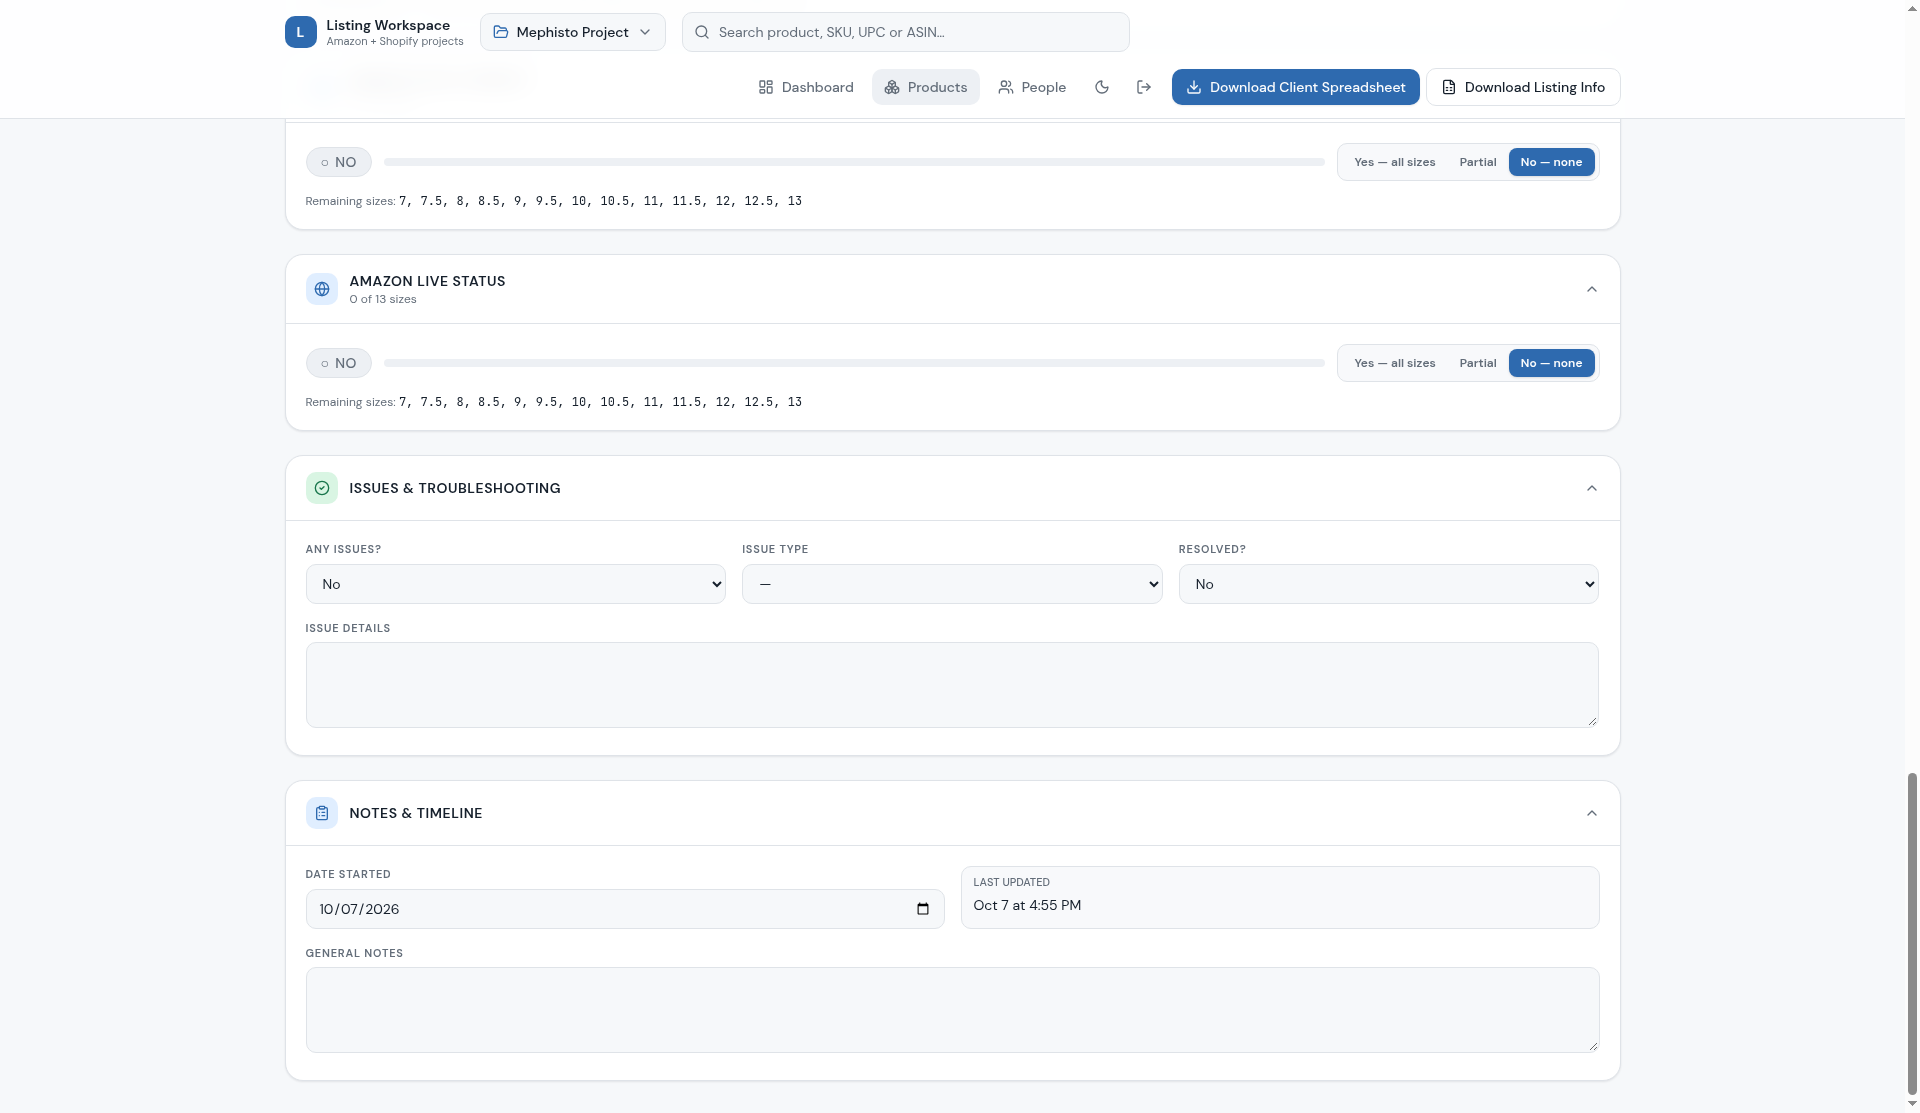The image size is (1920, 1113).
Task: Collapse the Amazon Live Status section
Action: 1592,289
